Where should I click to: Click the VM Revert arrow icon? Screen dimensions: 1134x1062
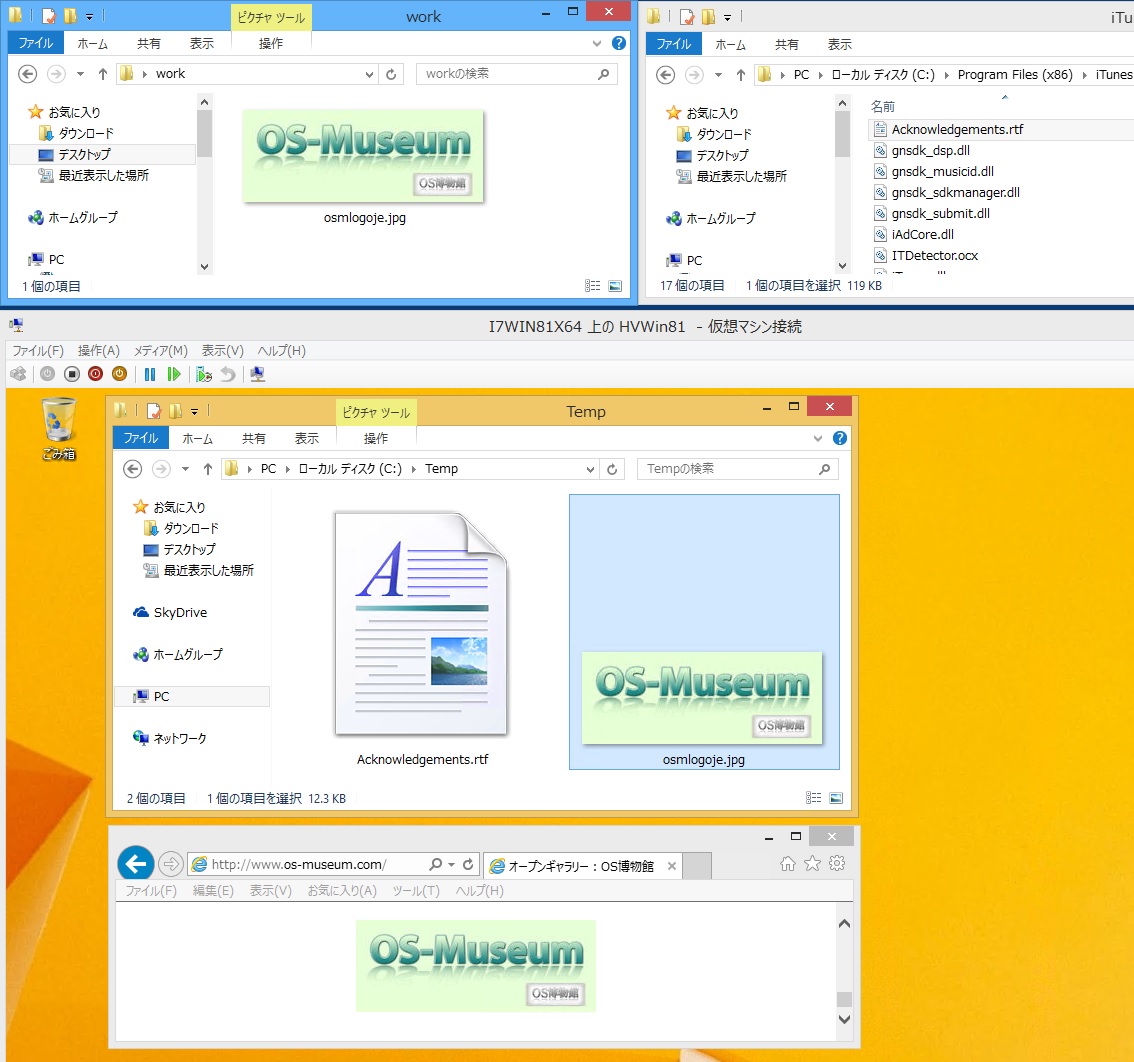[x=228, y=374]
